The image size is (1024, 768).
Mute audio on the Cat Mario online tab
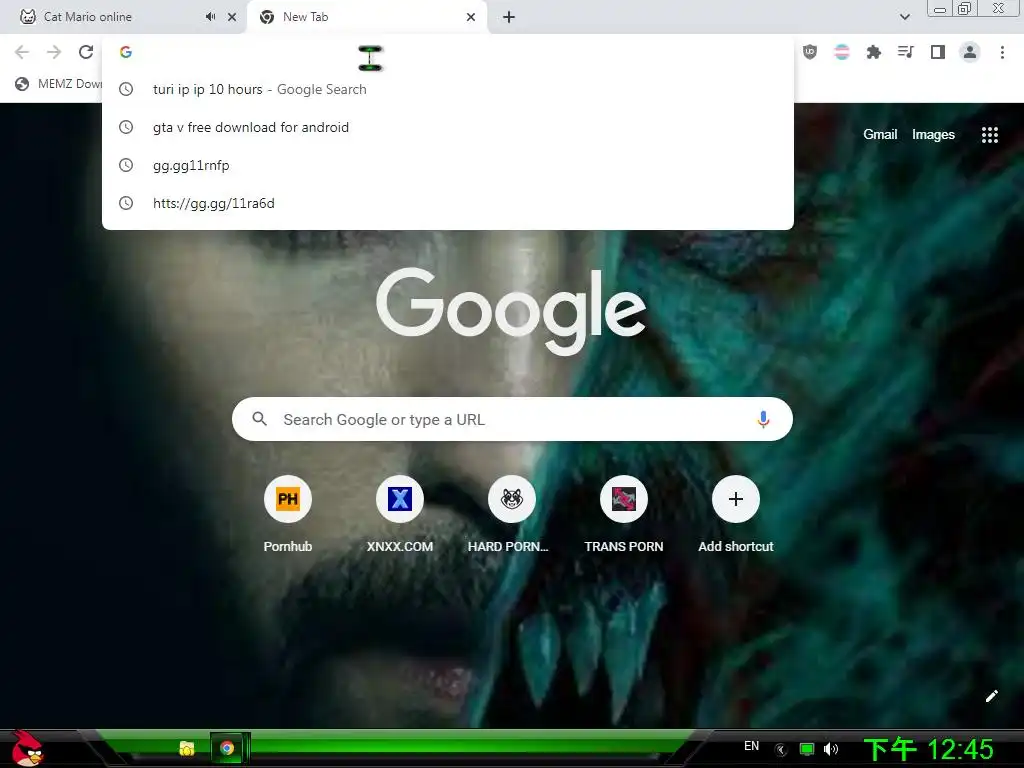pyautogui.click(x=210, y=17)
